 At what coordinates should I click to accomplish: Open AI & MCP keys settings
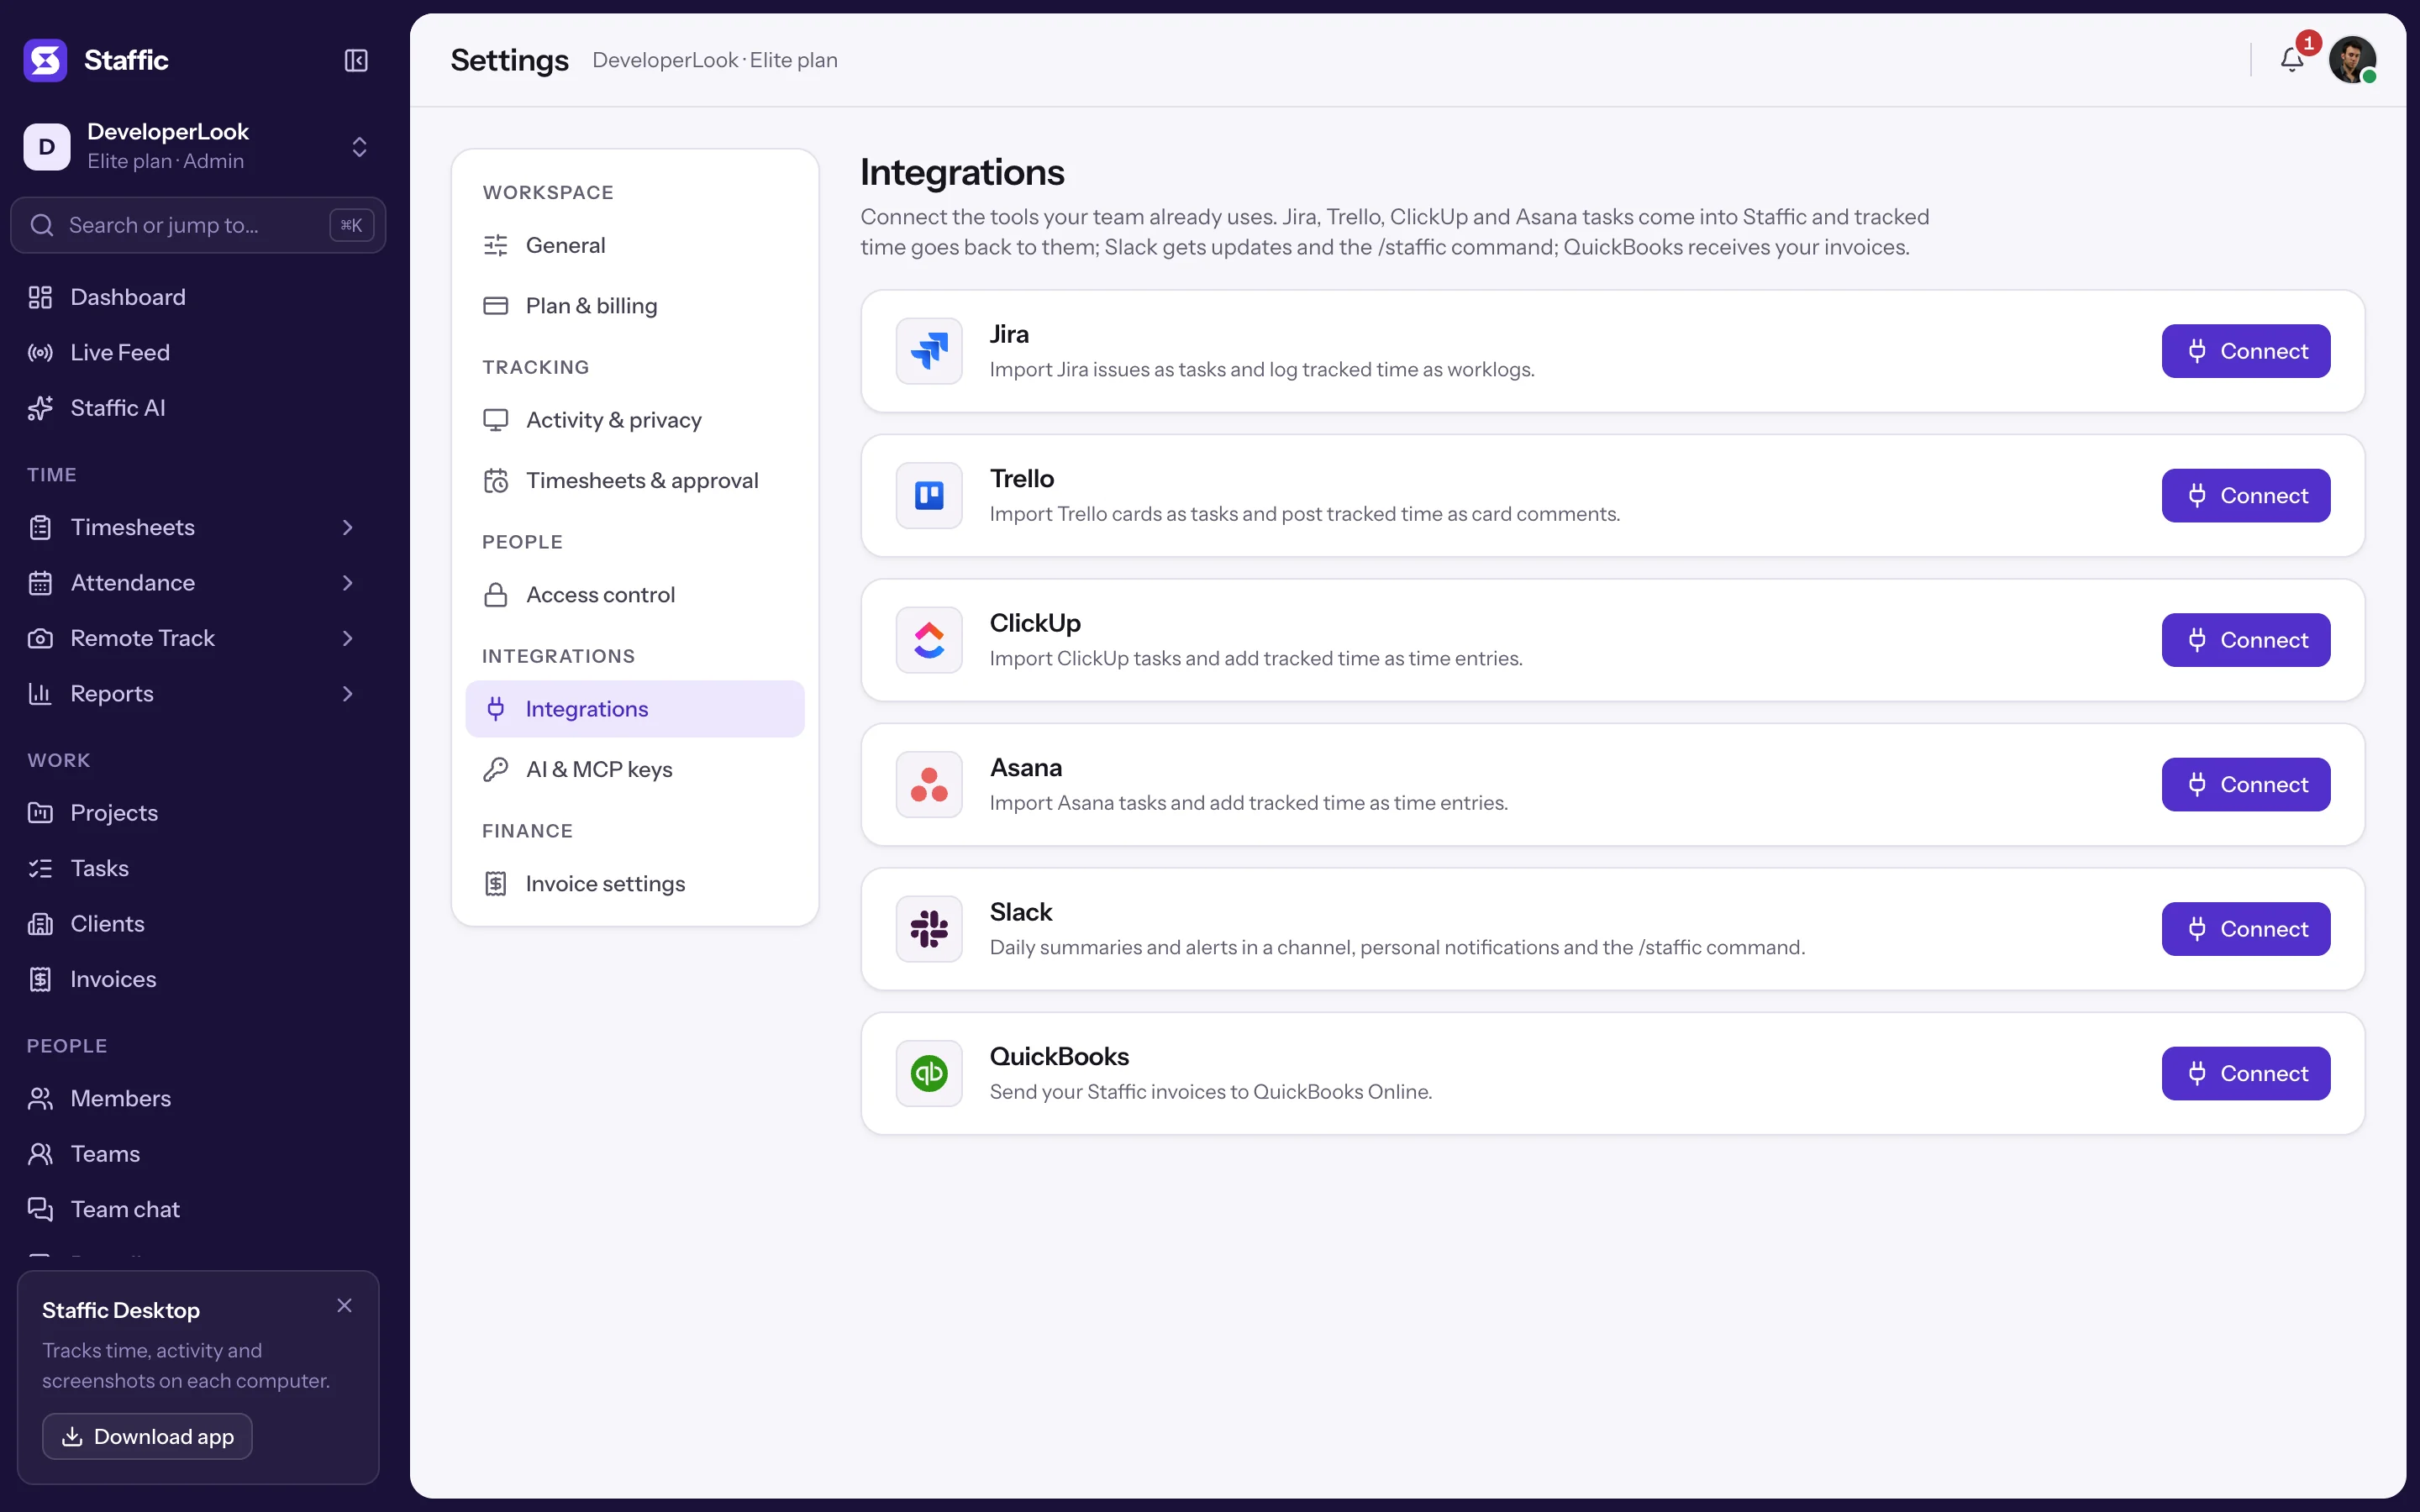(634, 769)
